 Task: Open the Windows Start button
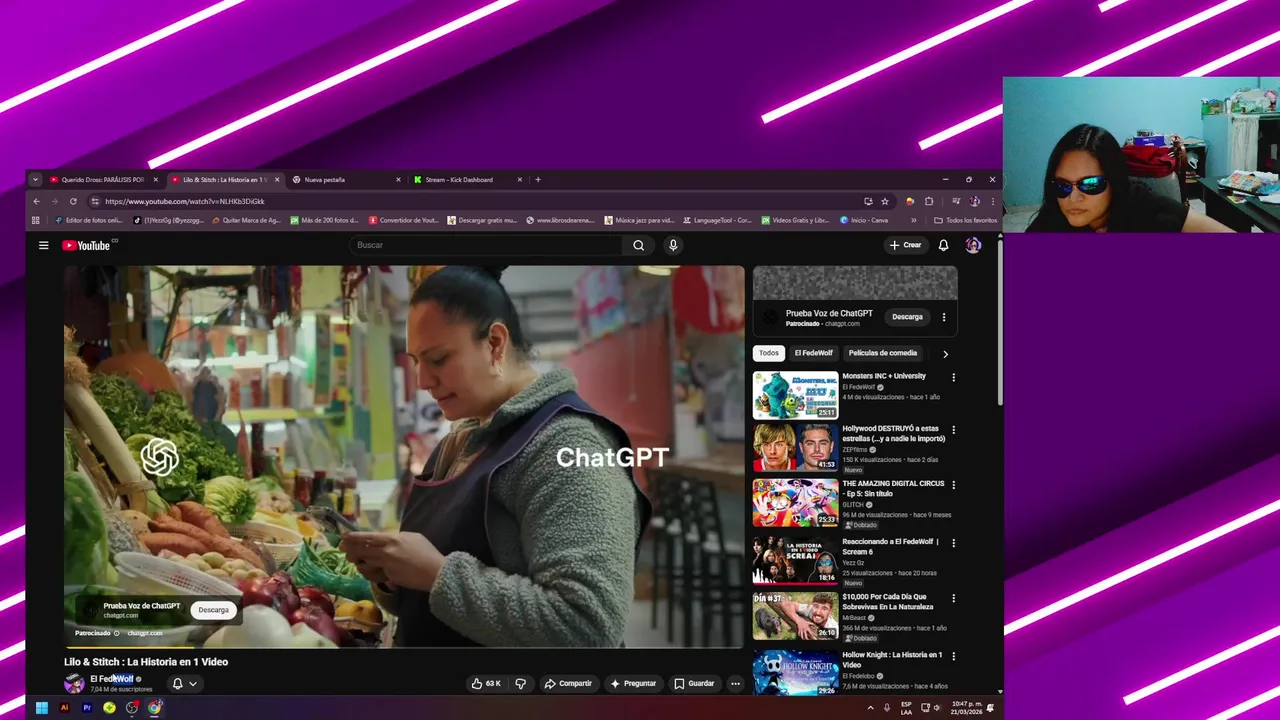41,708
